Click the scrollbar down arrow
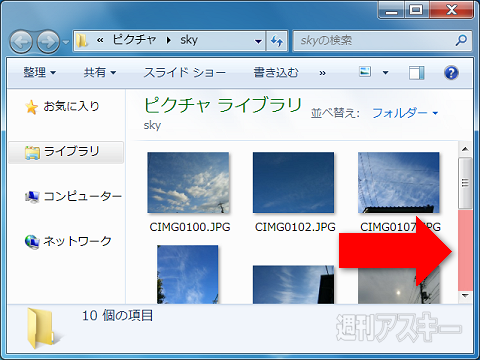Image resolution: width=480 pixels, height=360 pixels. point(465,296)
